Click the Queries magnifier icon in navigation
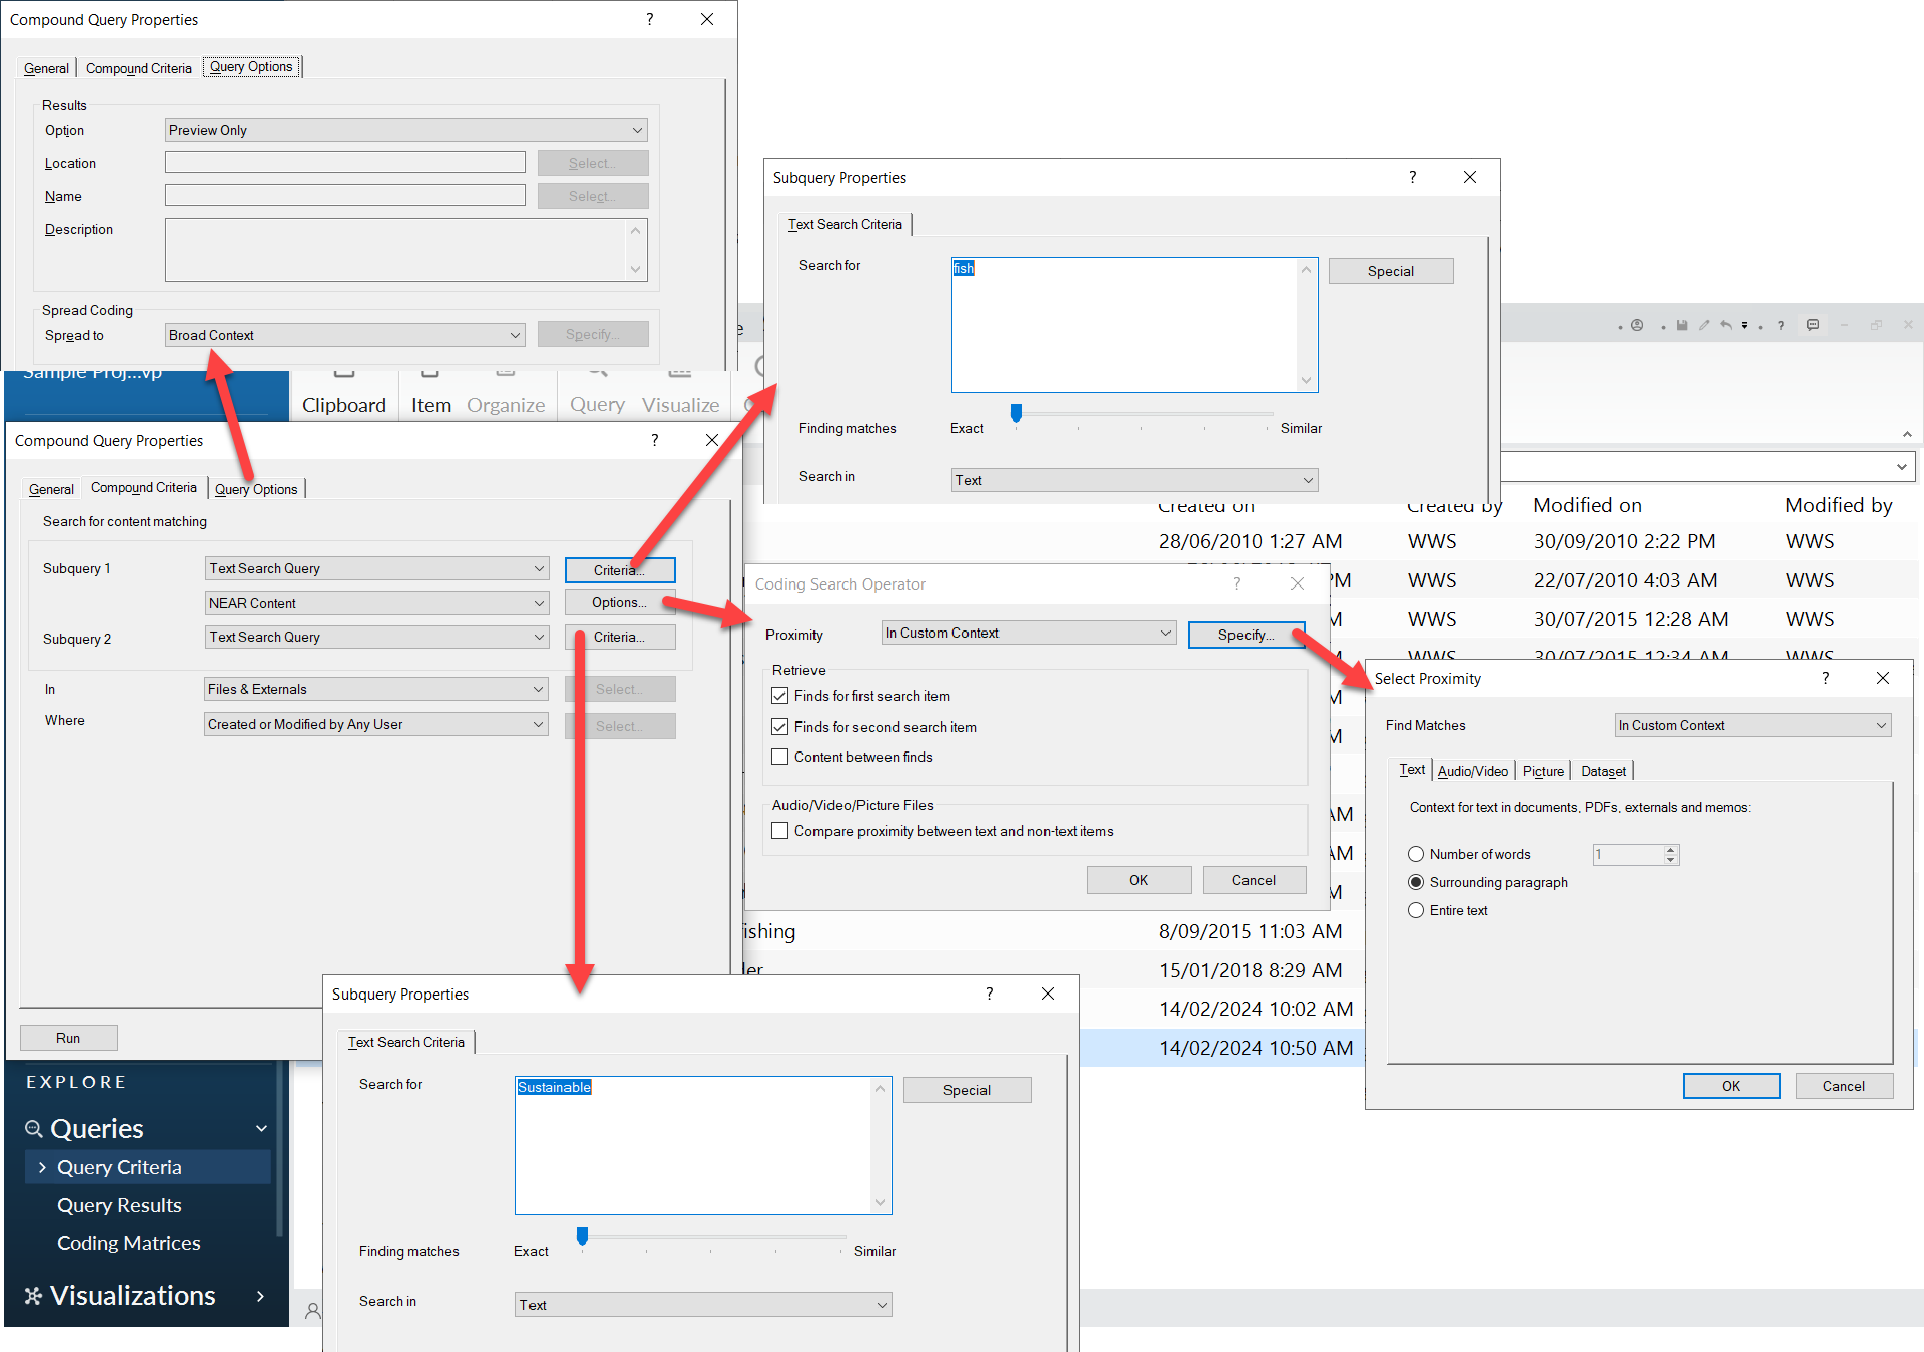This screenshot has width=1924, height=1352. click(34, 1129)
